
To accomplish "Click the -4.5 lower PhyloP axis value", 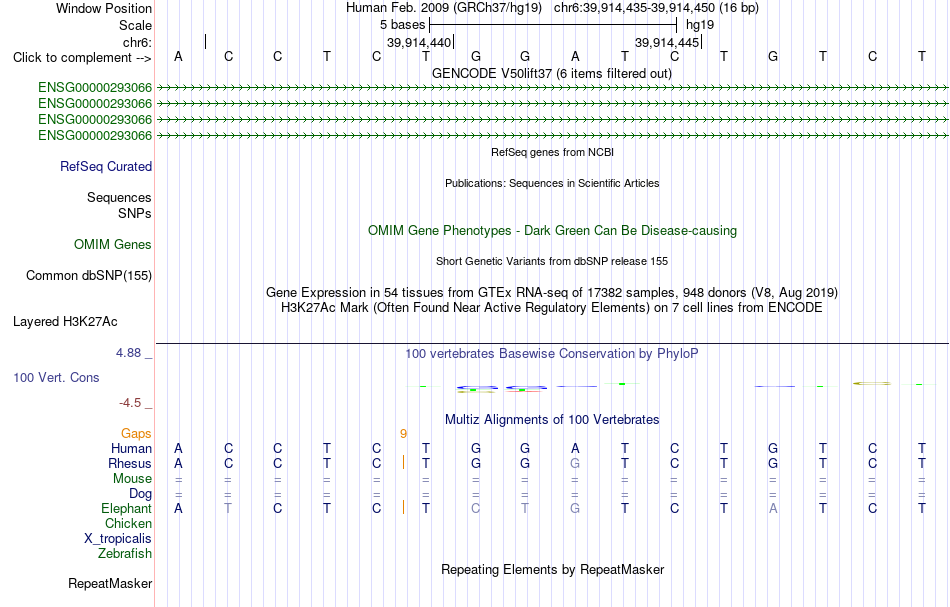I will point(130,403).
